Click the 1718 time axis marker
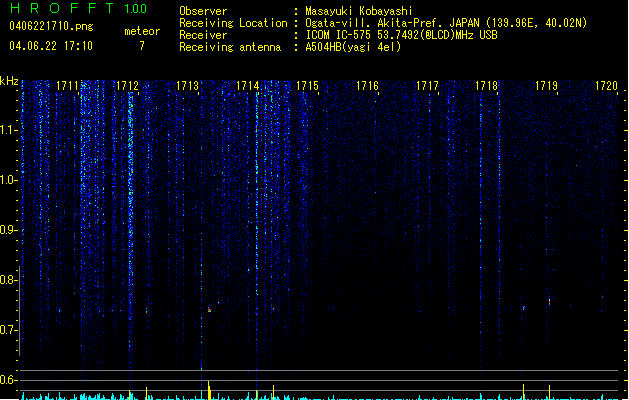This screenshot has height=400, width=629. pyautogui.click(x=487, y=86)
